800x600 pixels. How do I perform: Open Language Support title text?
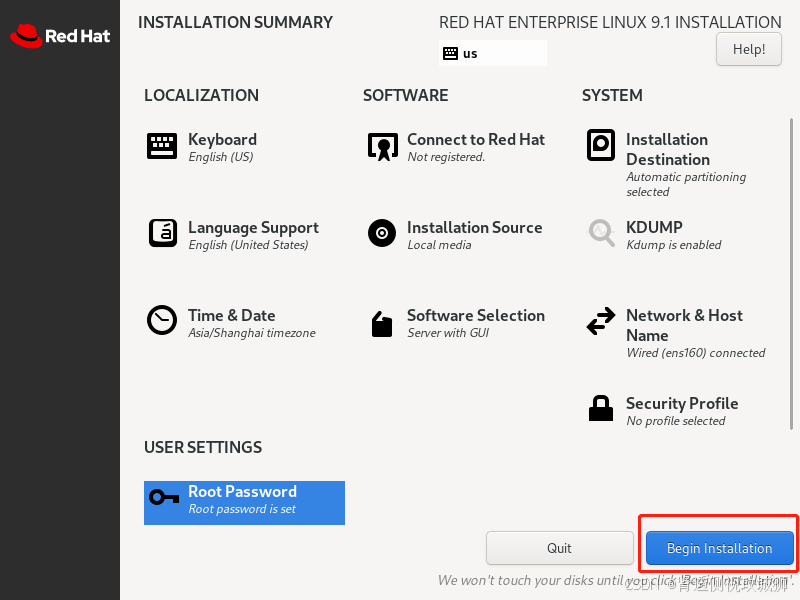click(x=254, y=228)
